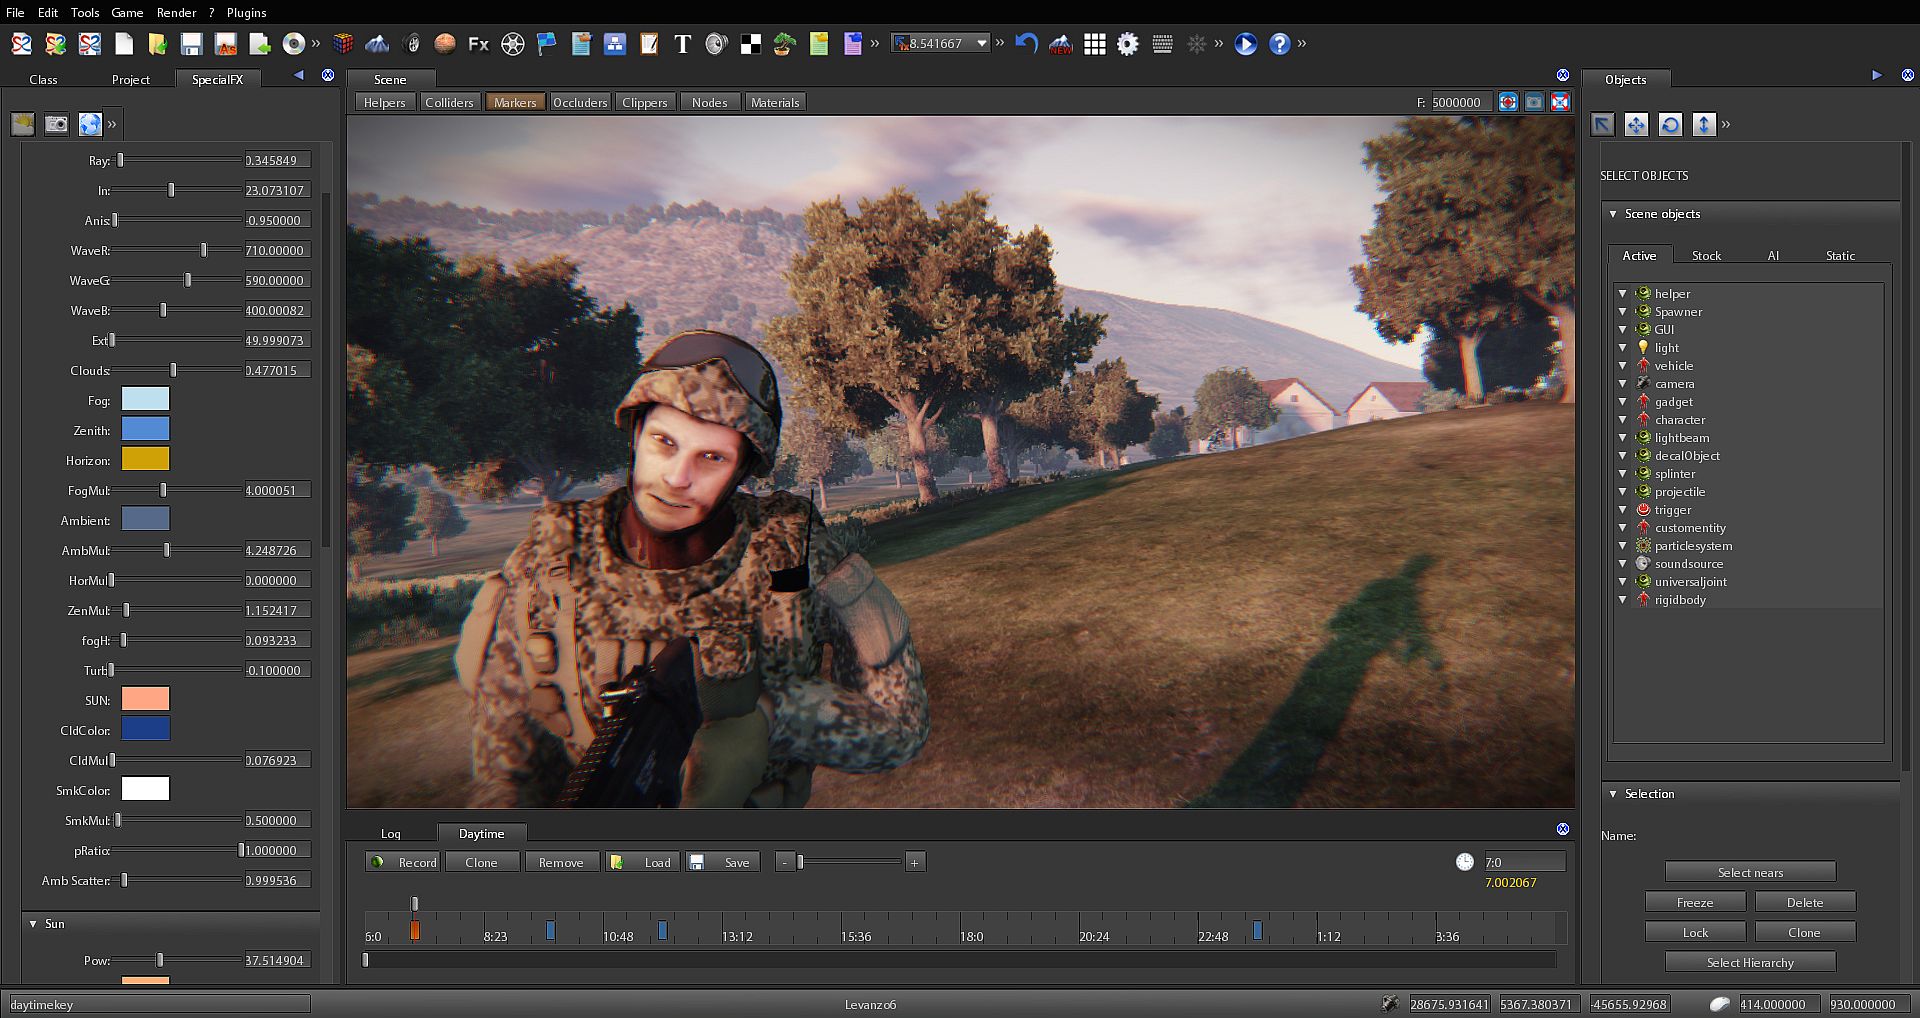Select the rotate object tool
The height and width of the screenshot is (1018, 1920).
coord(1670,124)
